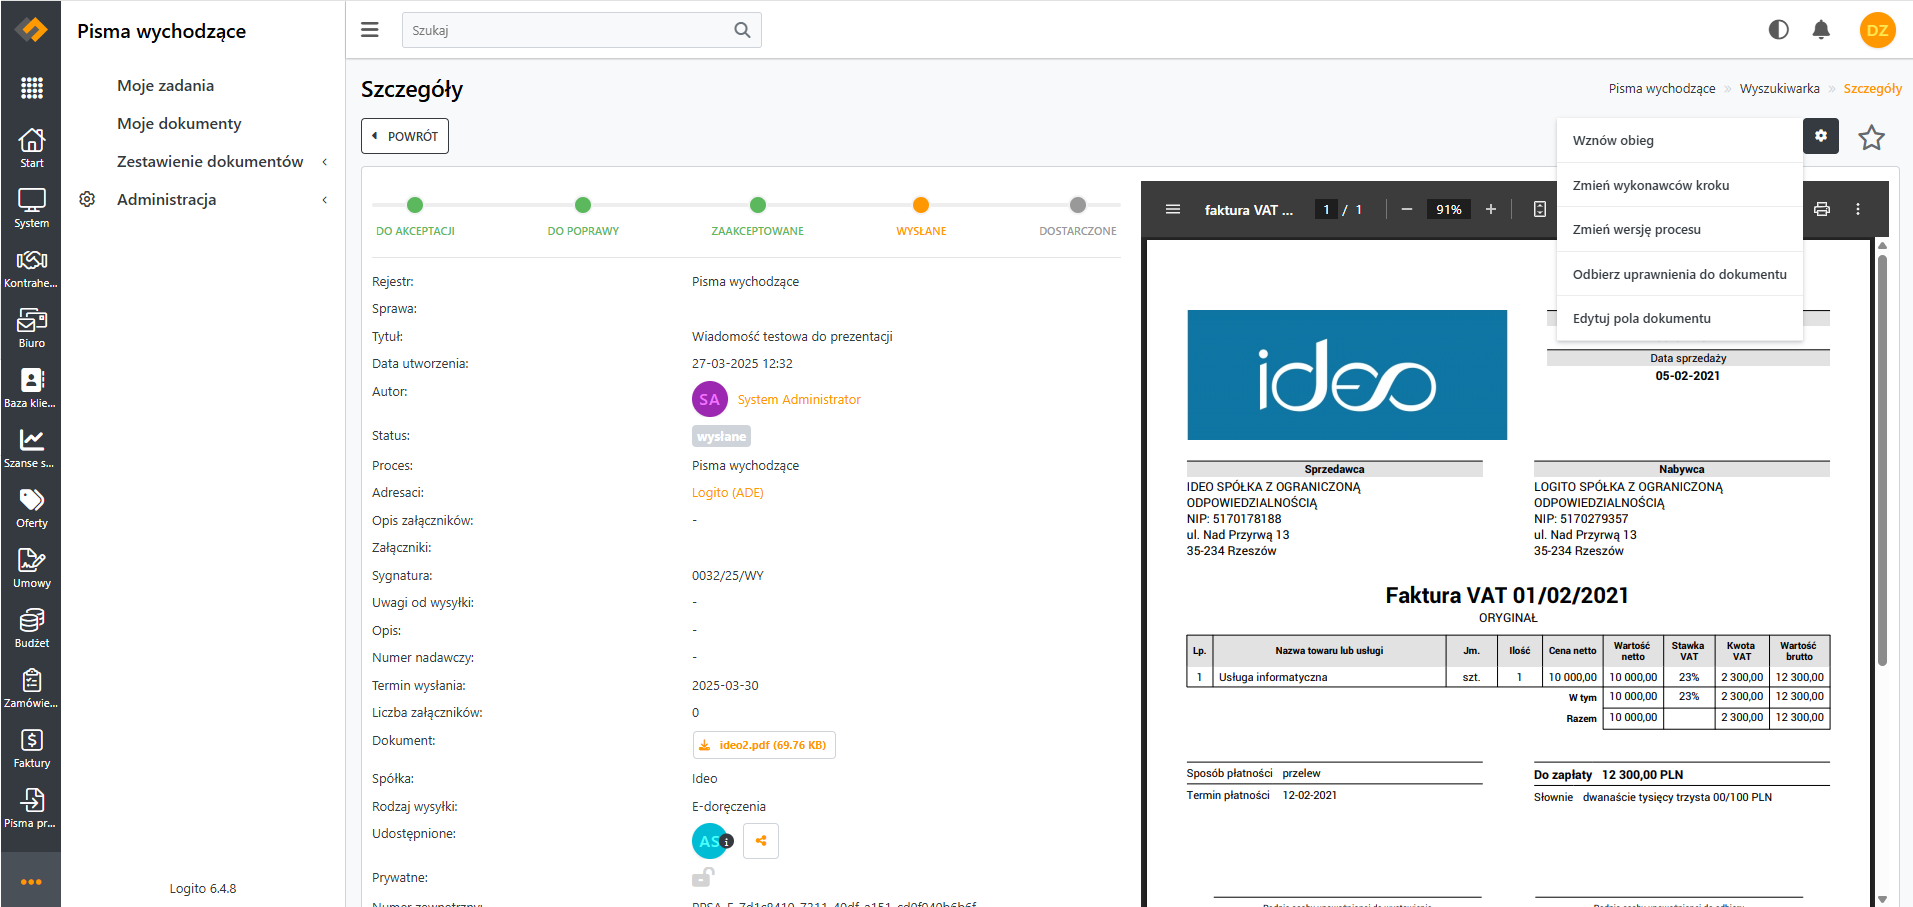Image resolution: width=1913 pixels, height=907 pixels.
Task: Print the PDF document
Action: [1822, 209]
